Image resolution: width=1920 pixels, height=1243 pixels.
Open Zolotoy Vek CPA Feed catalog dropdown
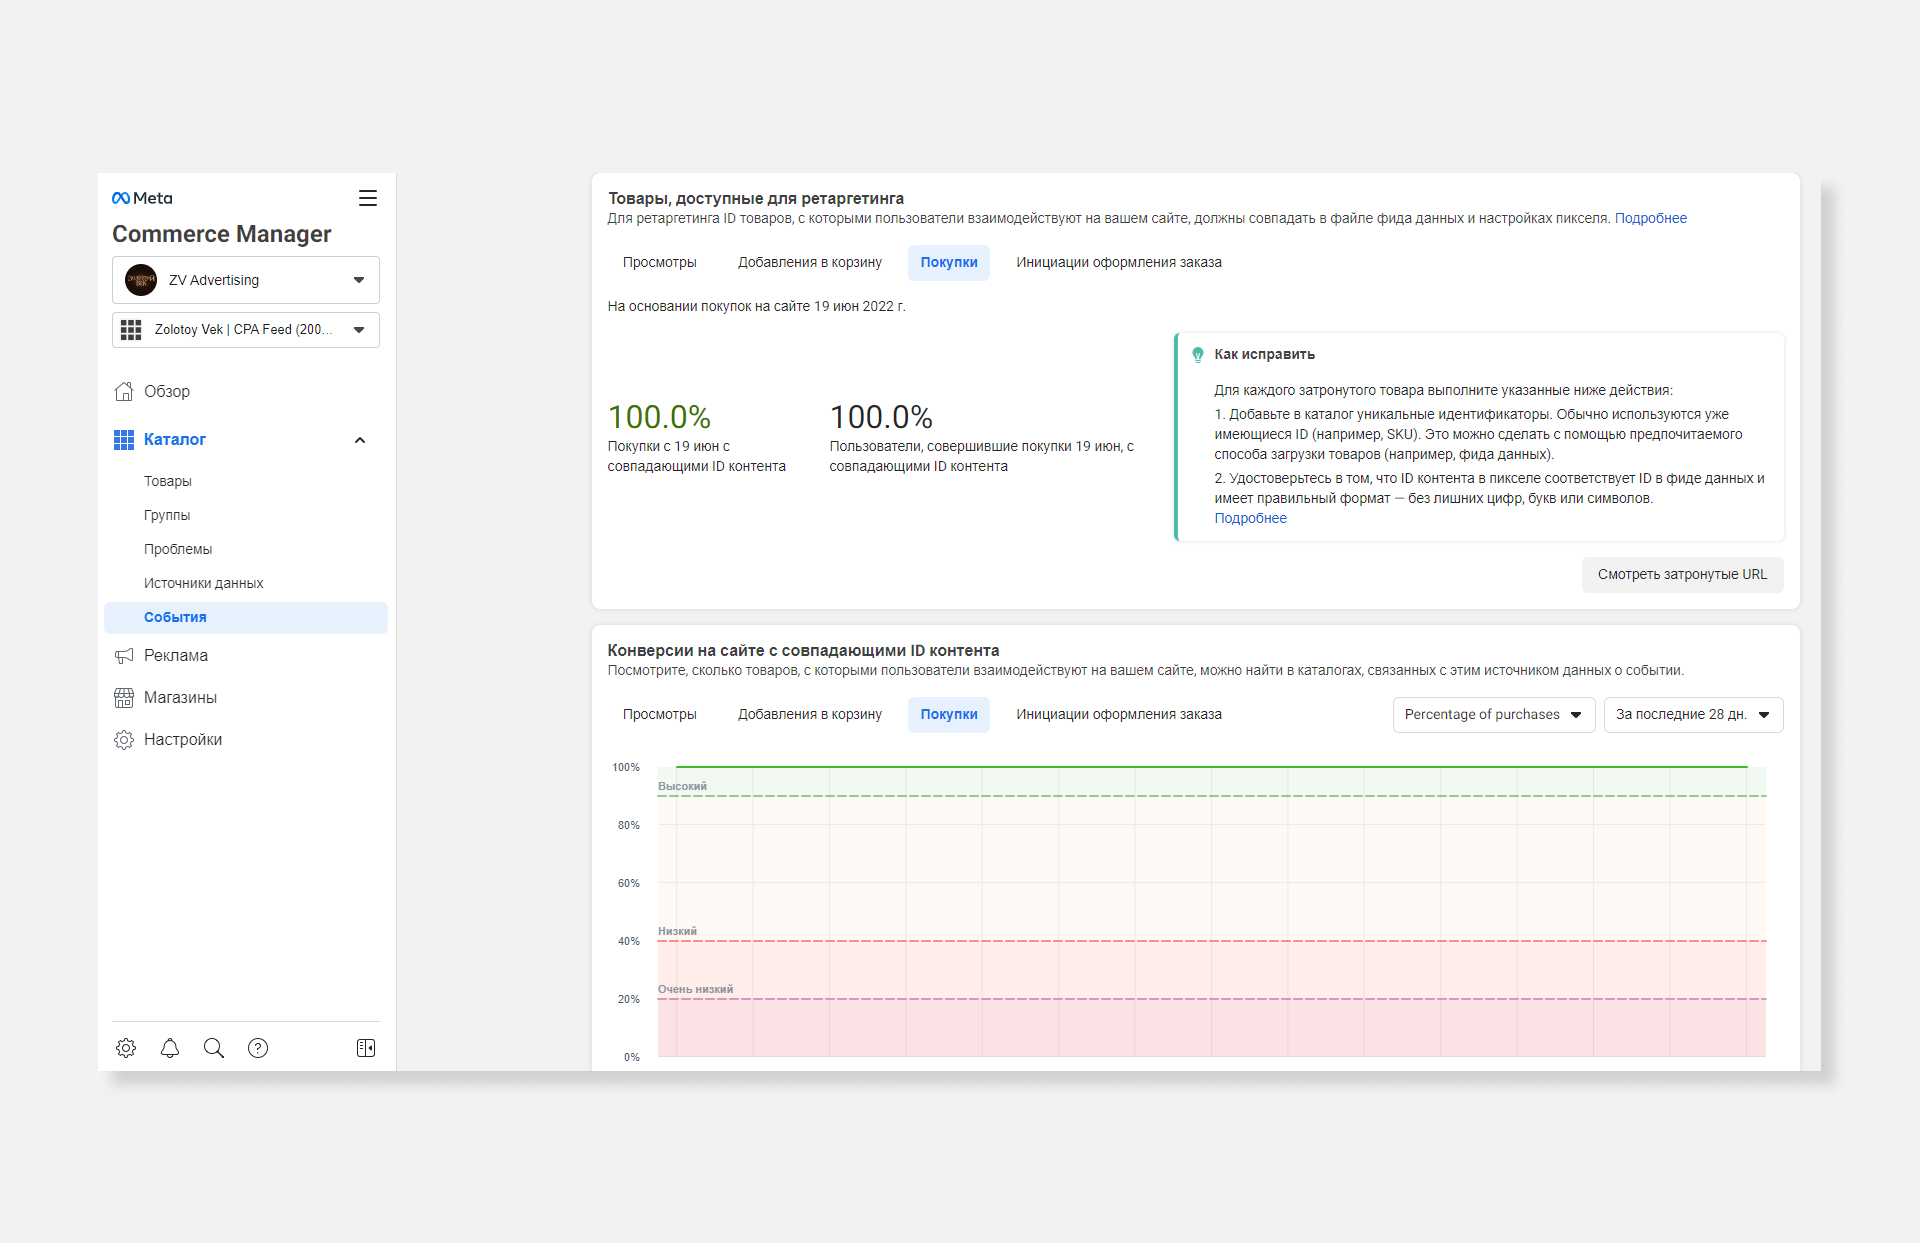click(246, 330)
